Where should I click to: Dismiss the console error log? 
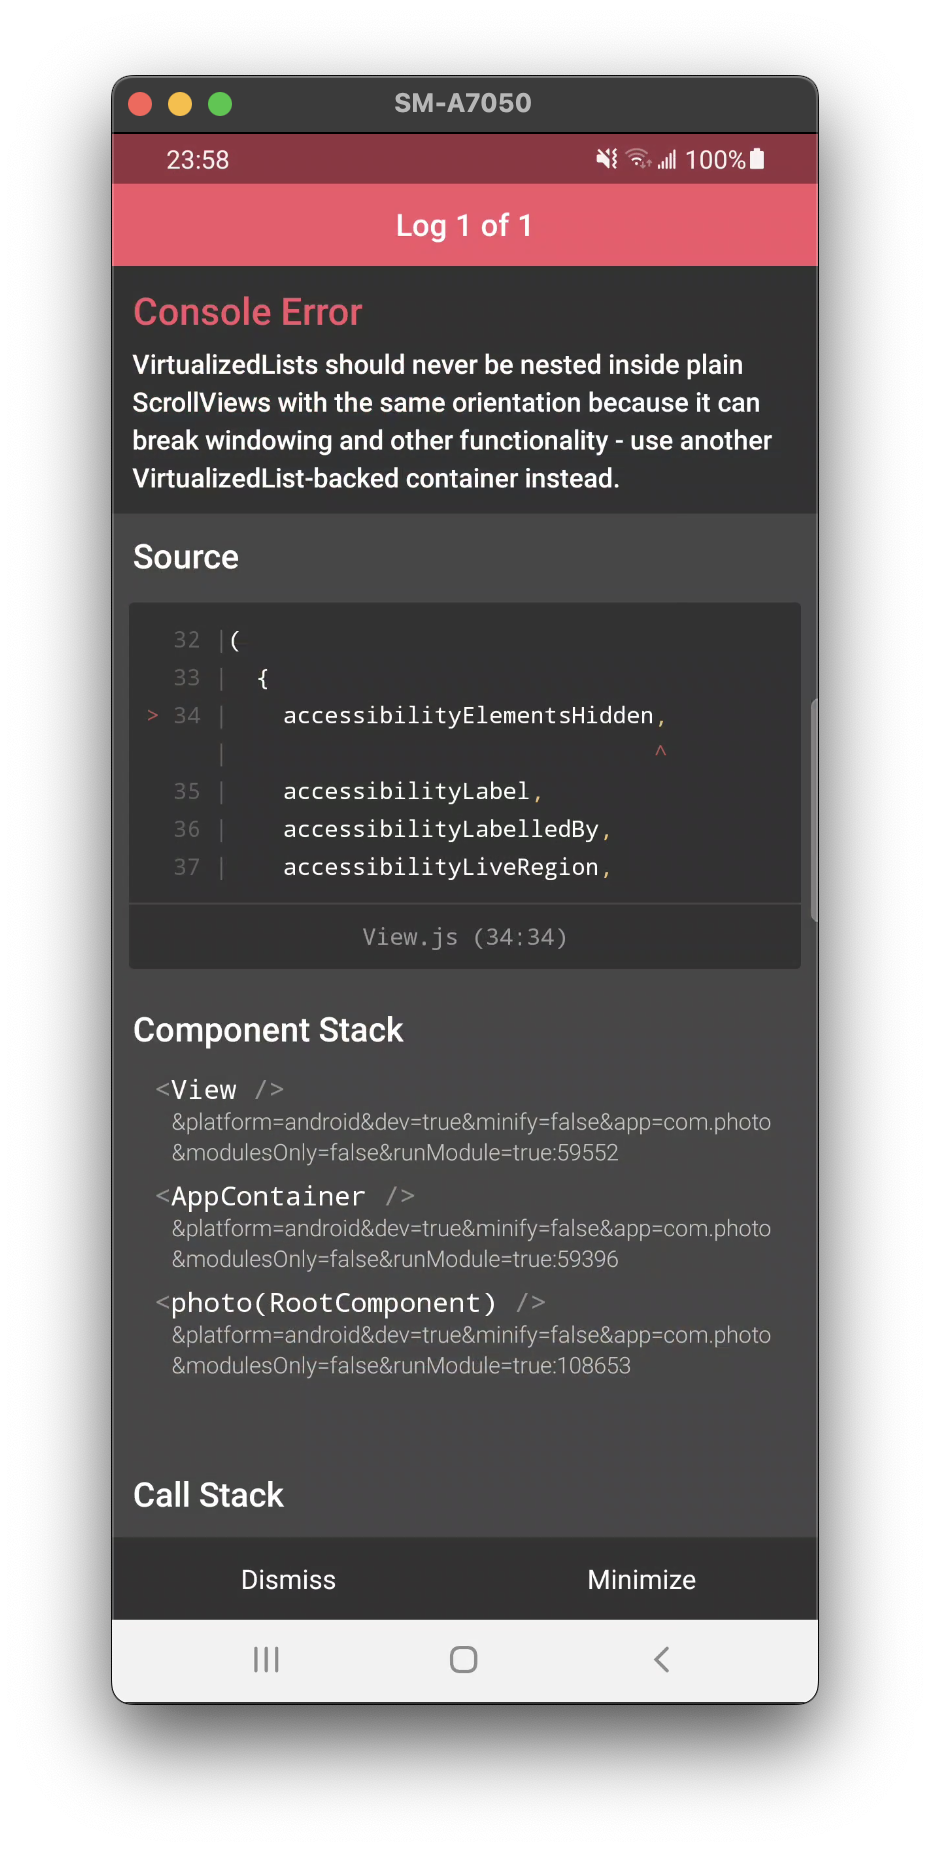tap(288, 1580)
